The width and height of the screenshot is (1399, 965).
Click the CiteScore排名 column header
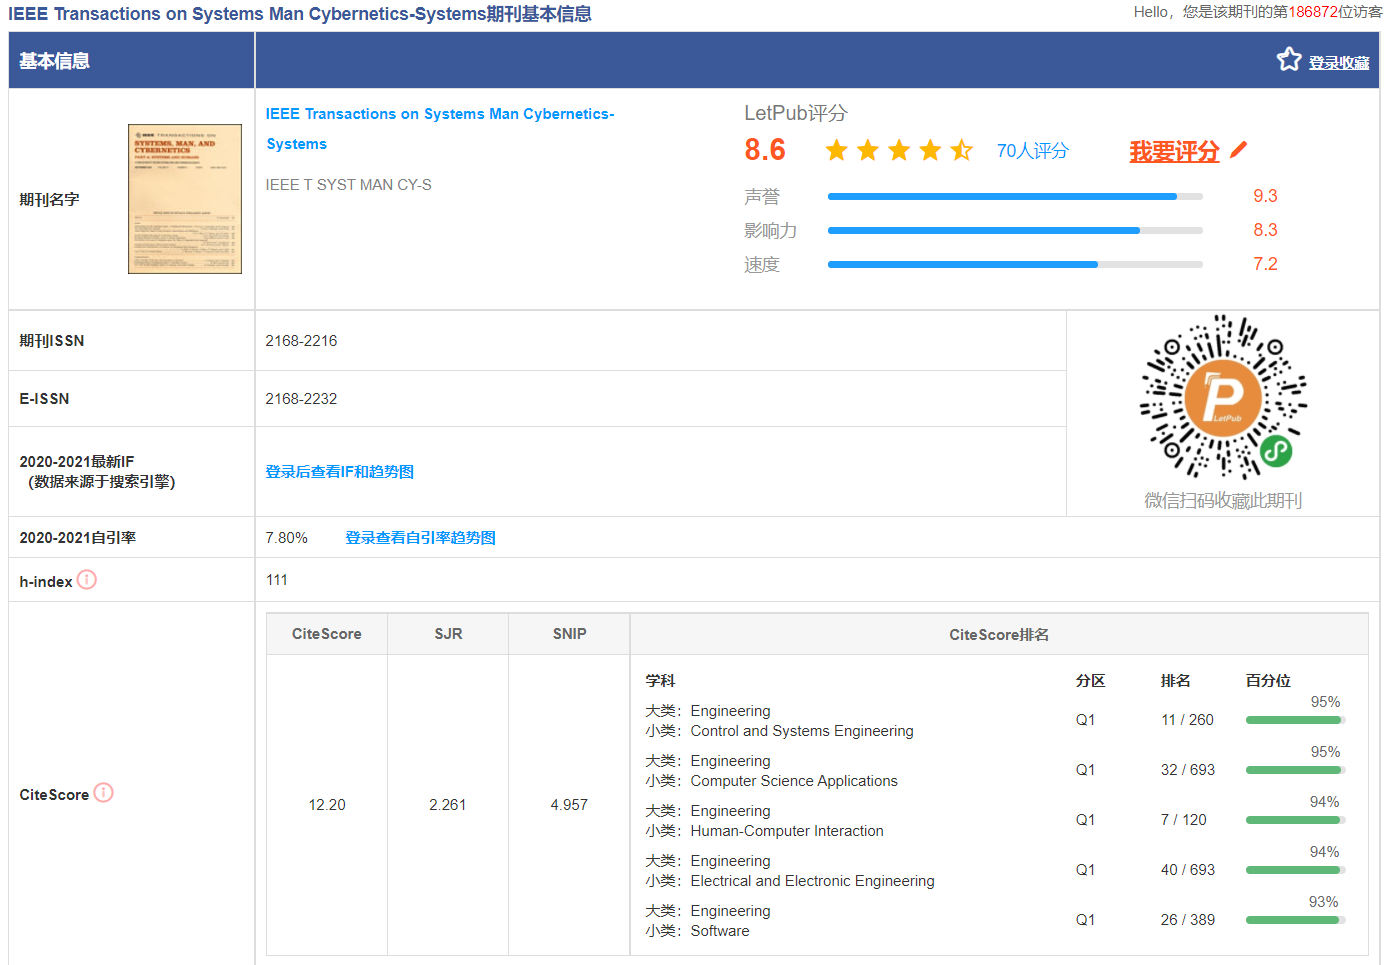(x=999, y=635)
